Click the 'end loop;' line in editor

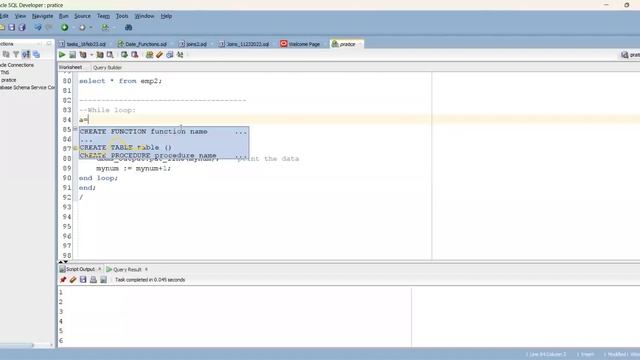[x=98, y=178]
